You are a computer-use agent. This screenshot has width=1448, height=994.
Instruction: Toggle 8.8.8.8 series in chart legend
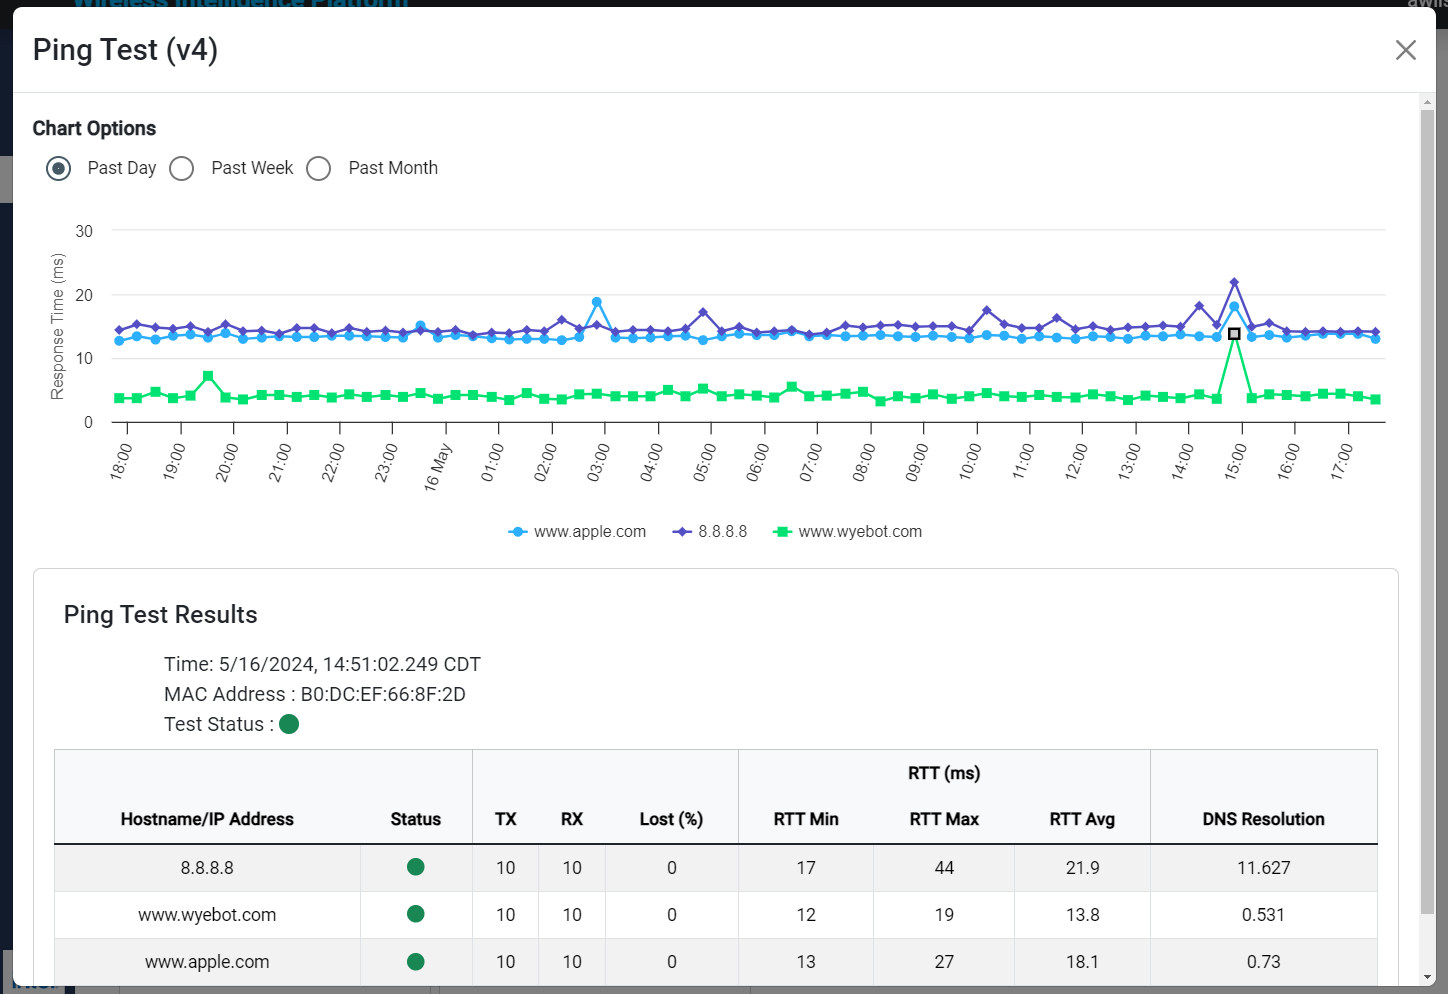711,532
